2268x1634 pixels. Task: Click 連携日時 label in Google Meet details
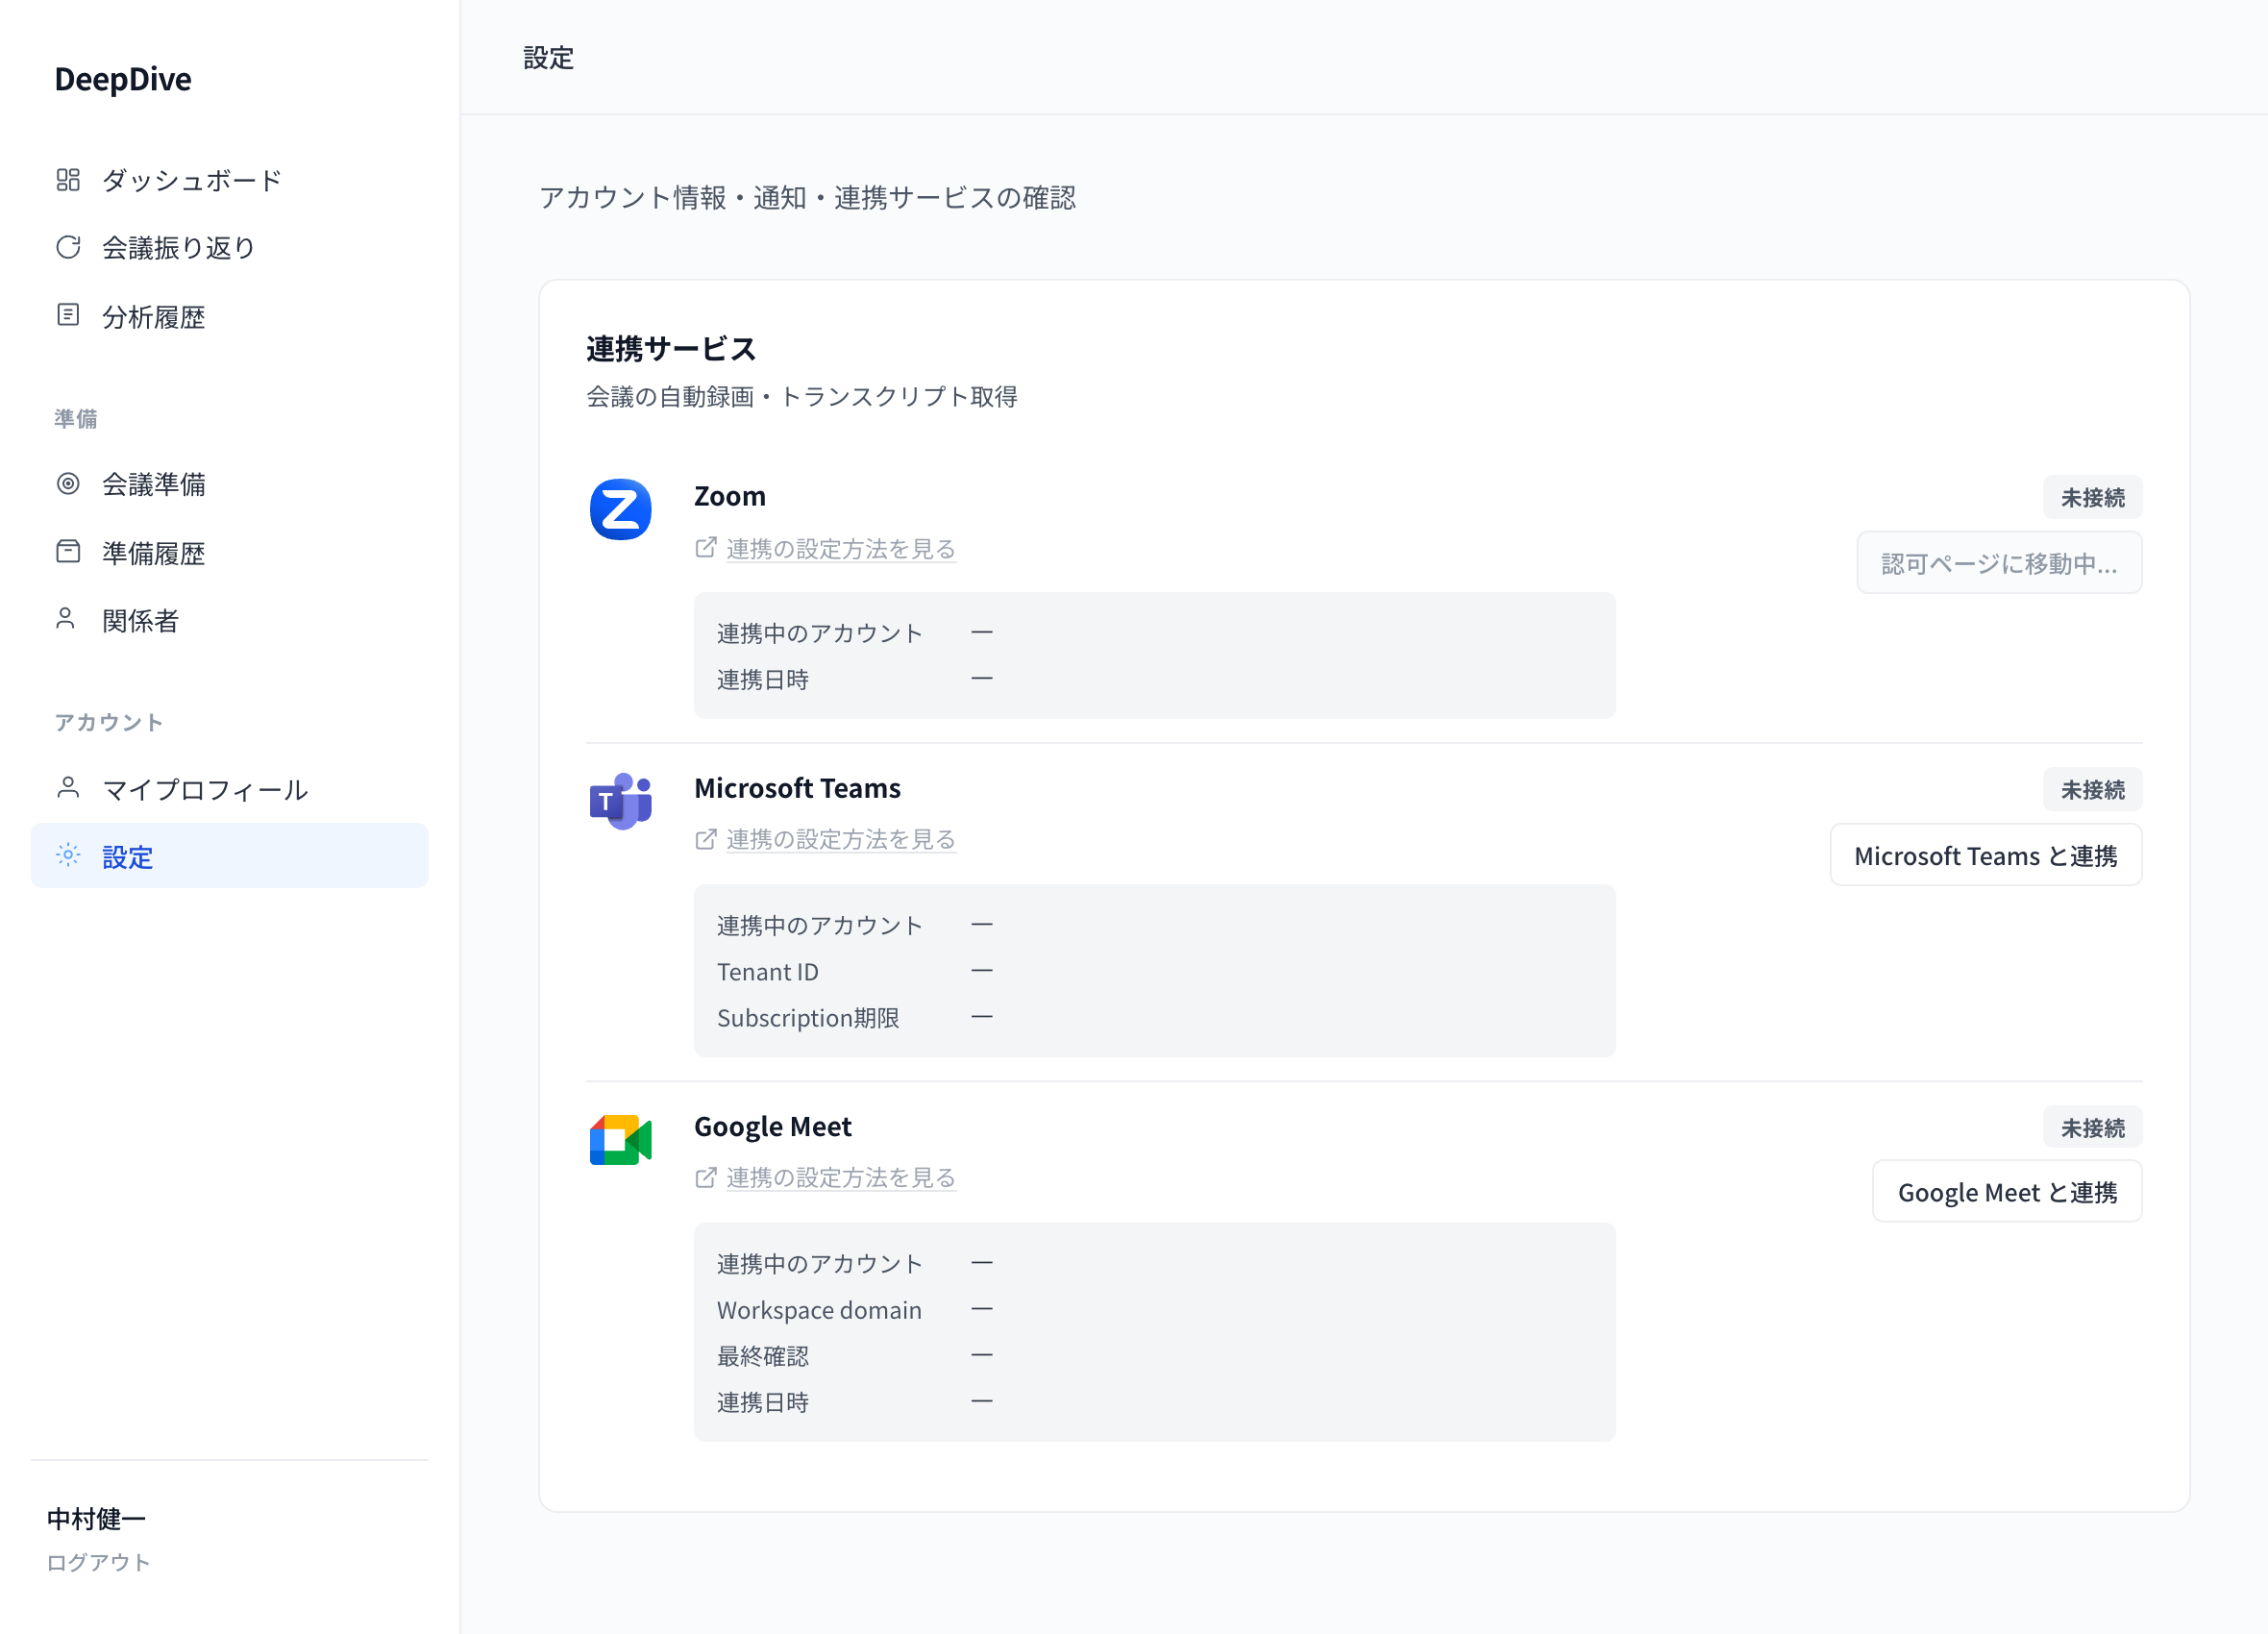763,1401
